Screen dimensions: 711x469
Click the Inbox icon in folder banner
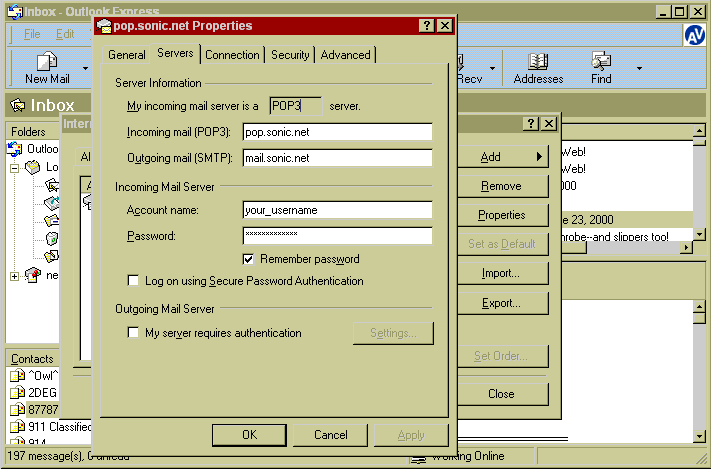coord(18,105)
